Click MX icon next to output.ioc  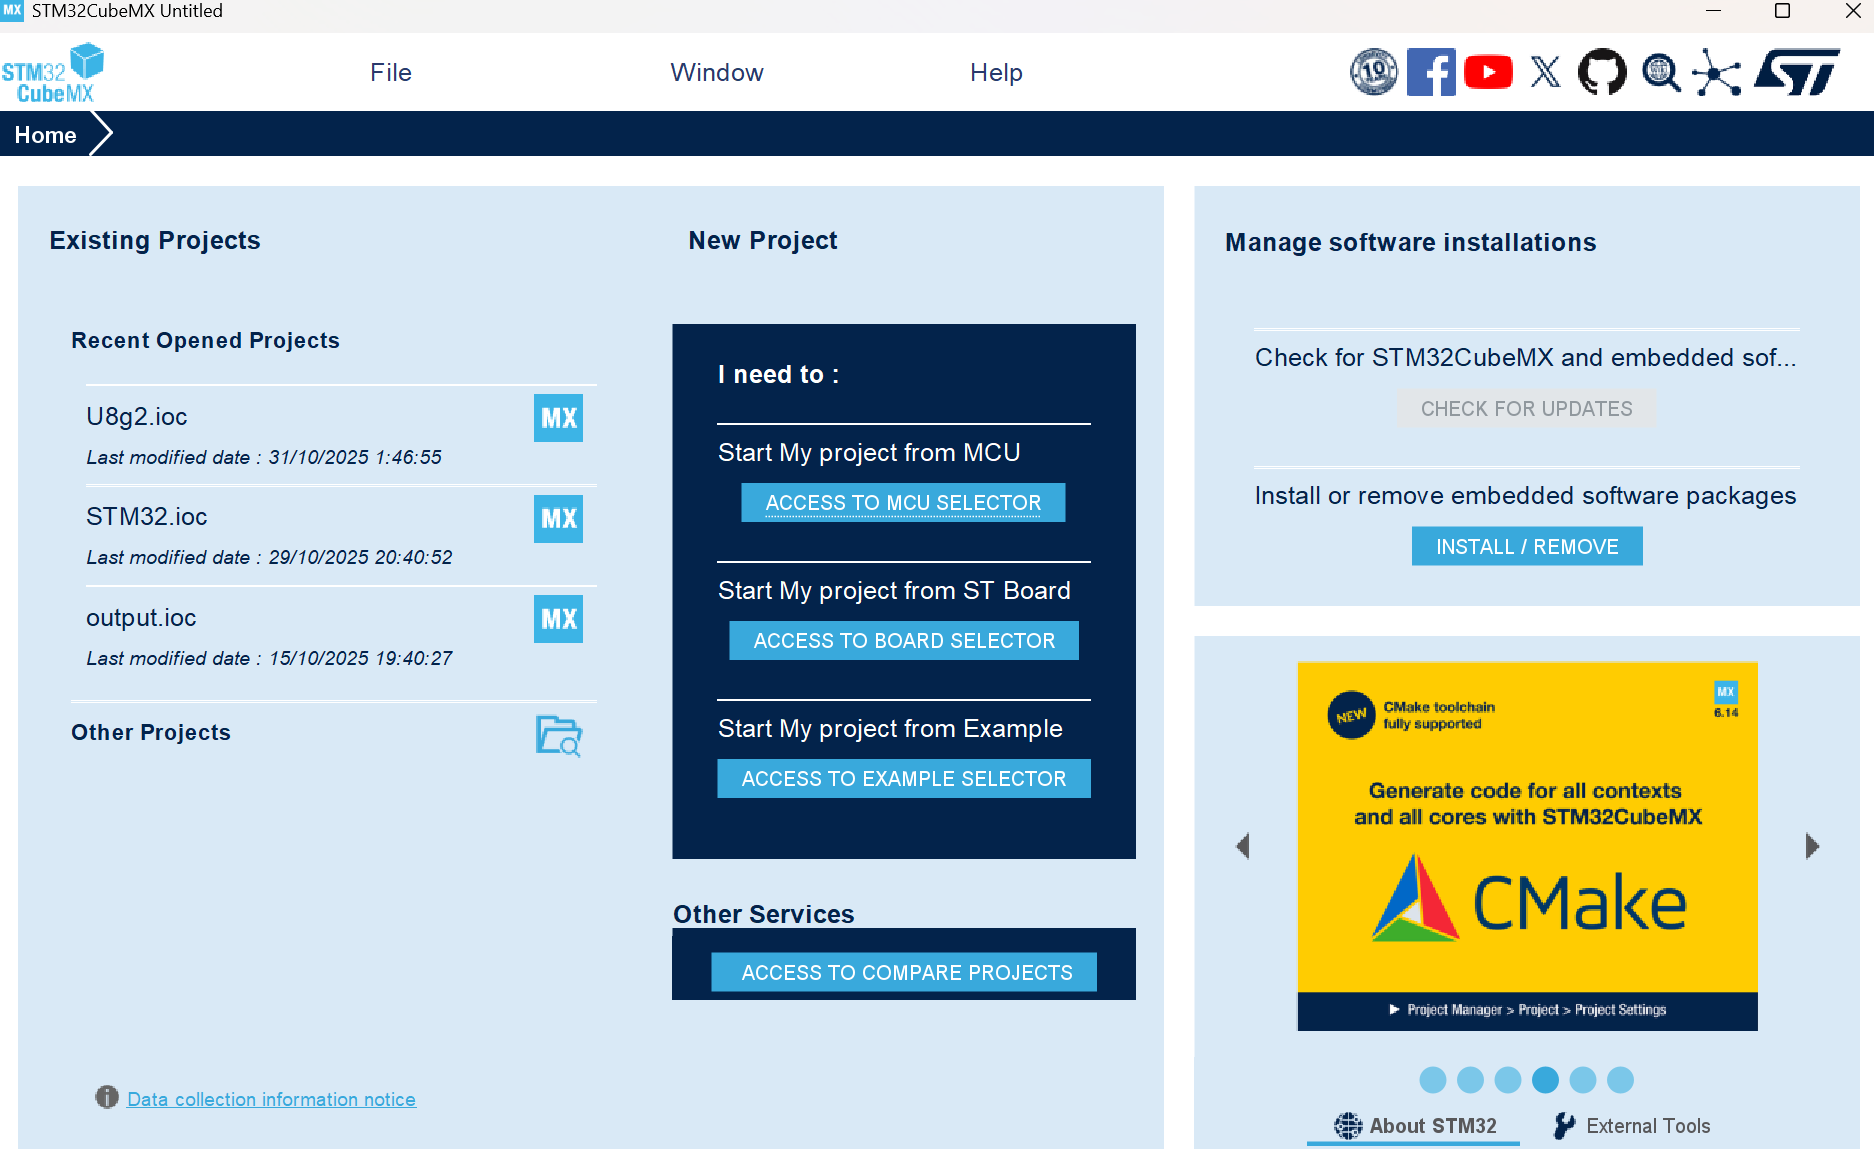click(558, 619)
